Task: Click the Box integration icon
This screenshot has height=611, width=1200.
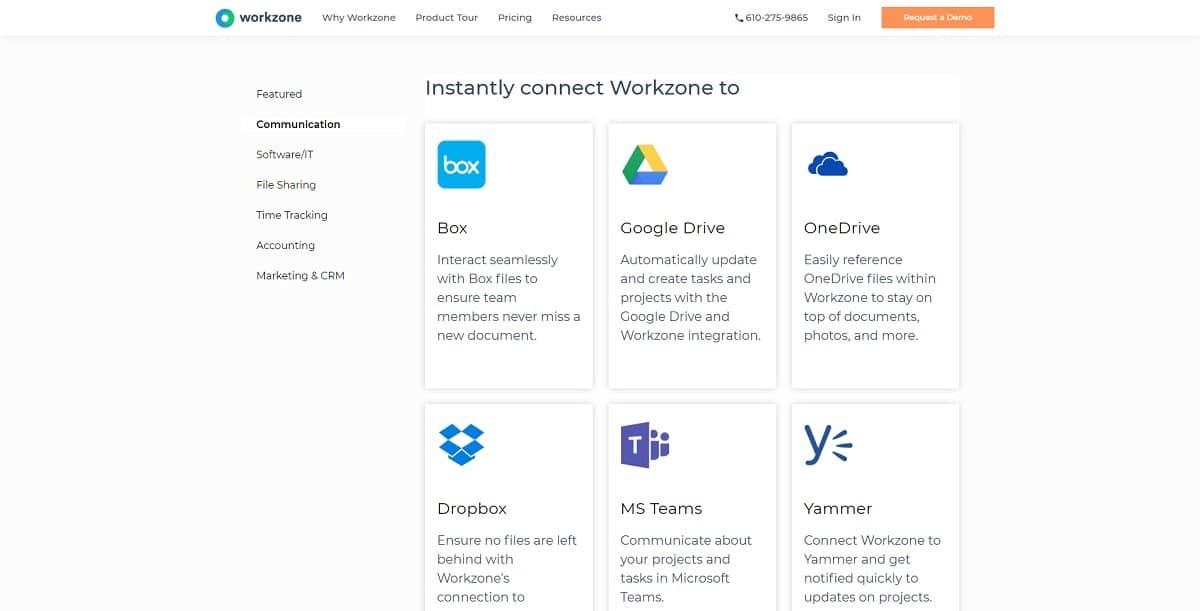Action: (461, 164)
